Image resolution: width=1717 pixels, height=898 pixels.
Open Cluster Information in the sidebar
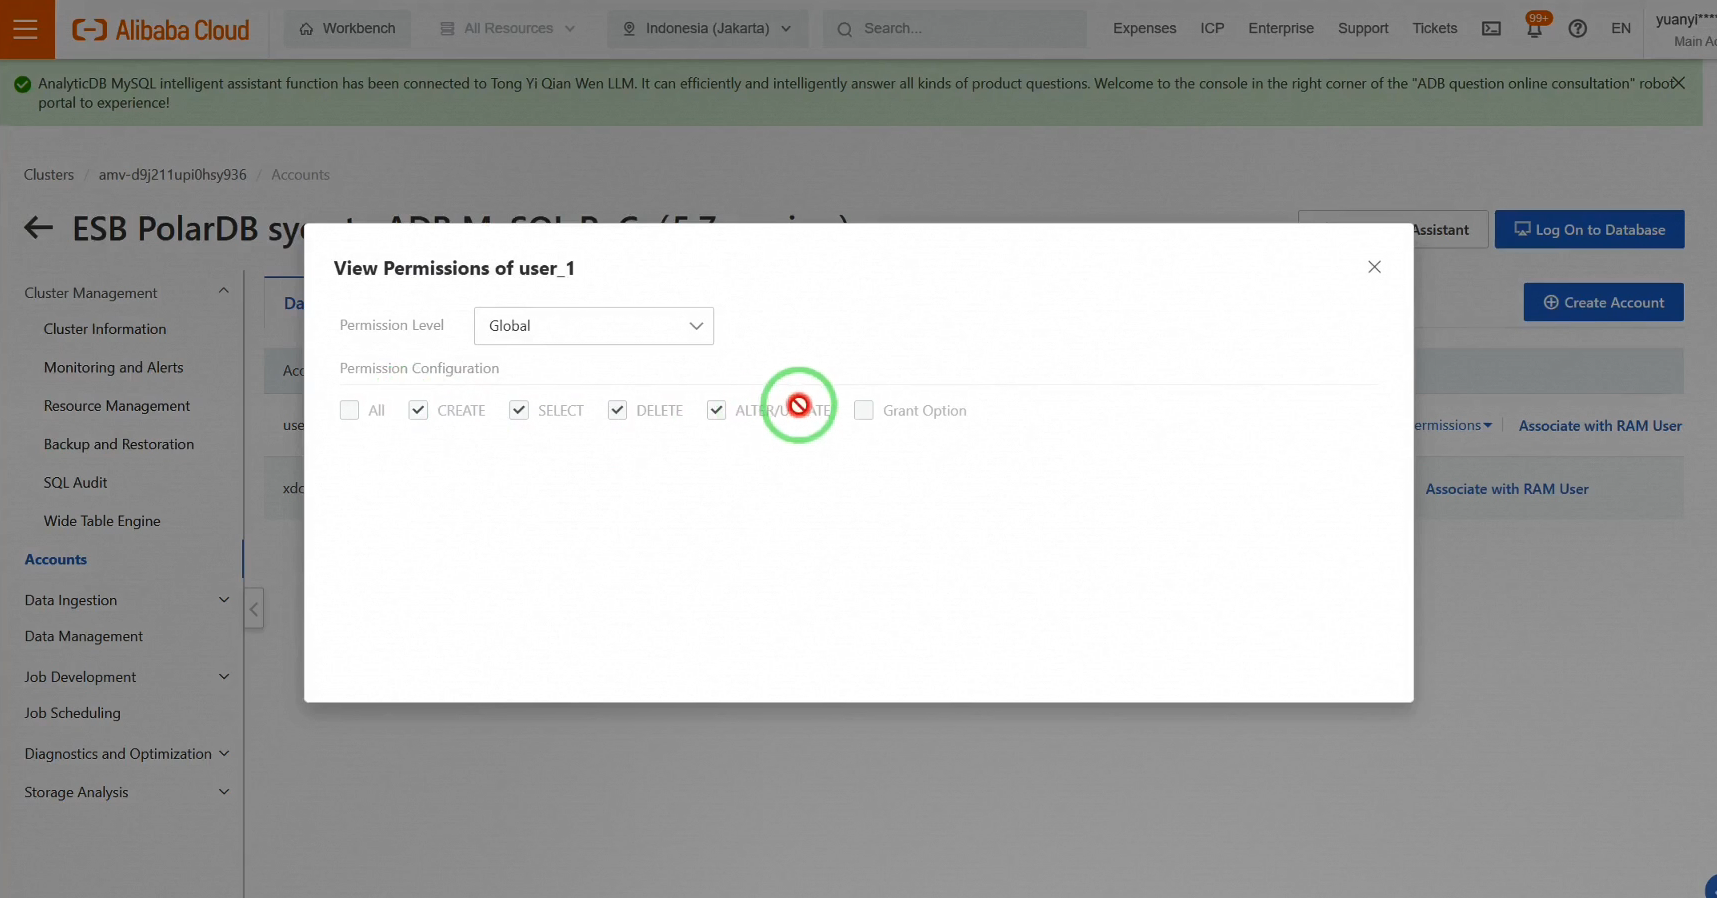pyautogui.click(x=105, y=329)
